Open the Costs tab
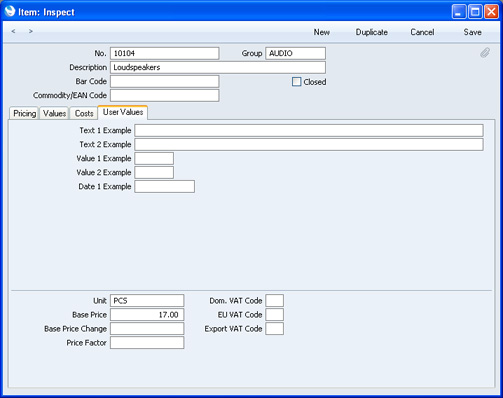Image resolution: width=503 pixels, height=398 pixels. (x=84, y=114)
